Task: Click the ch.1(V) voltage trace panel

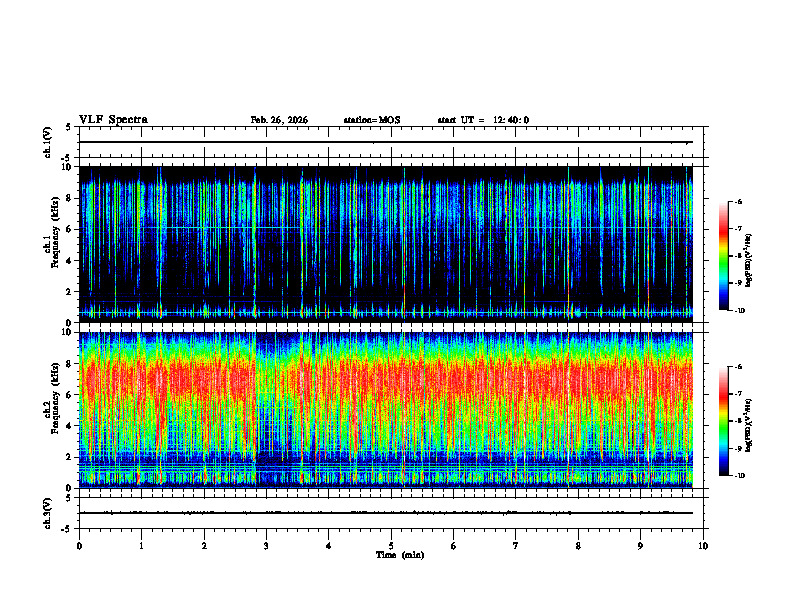Action: tap(391, 142)
